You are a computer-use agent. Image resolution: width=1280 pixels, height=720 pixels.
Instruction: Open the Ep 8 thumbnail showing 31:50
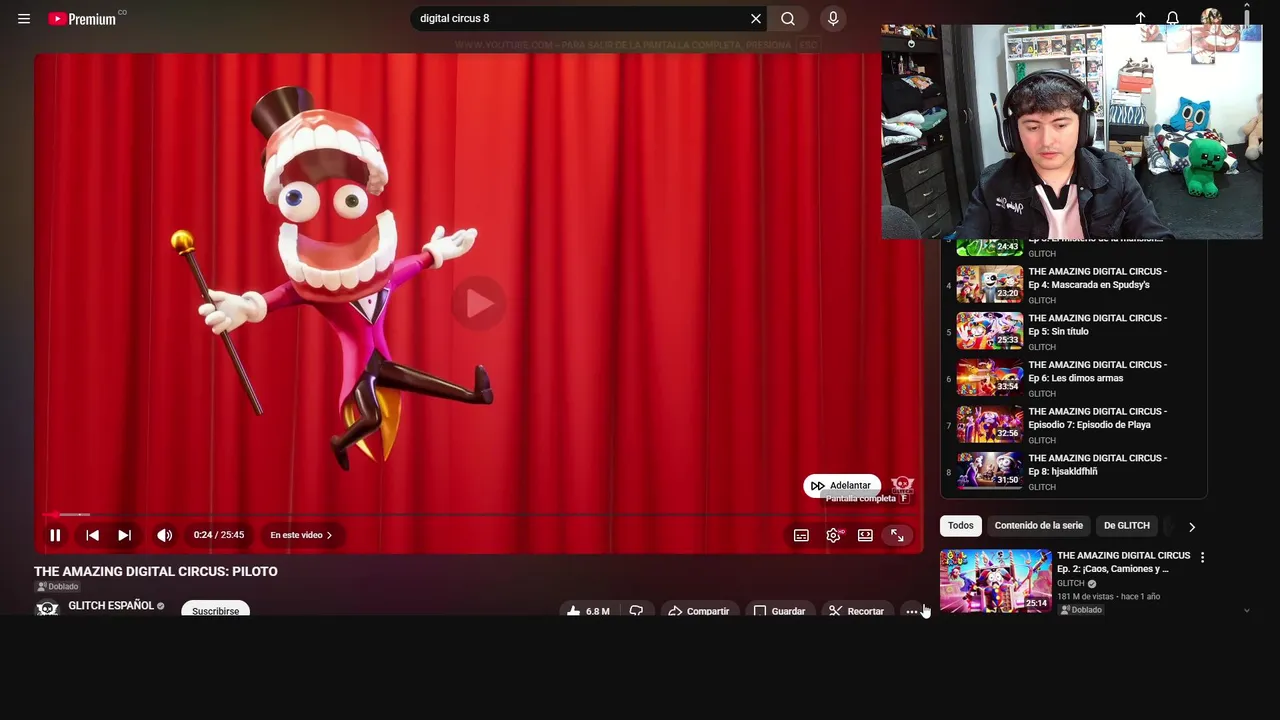989,471
